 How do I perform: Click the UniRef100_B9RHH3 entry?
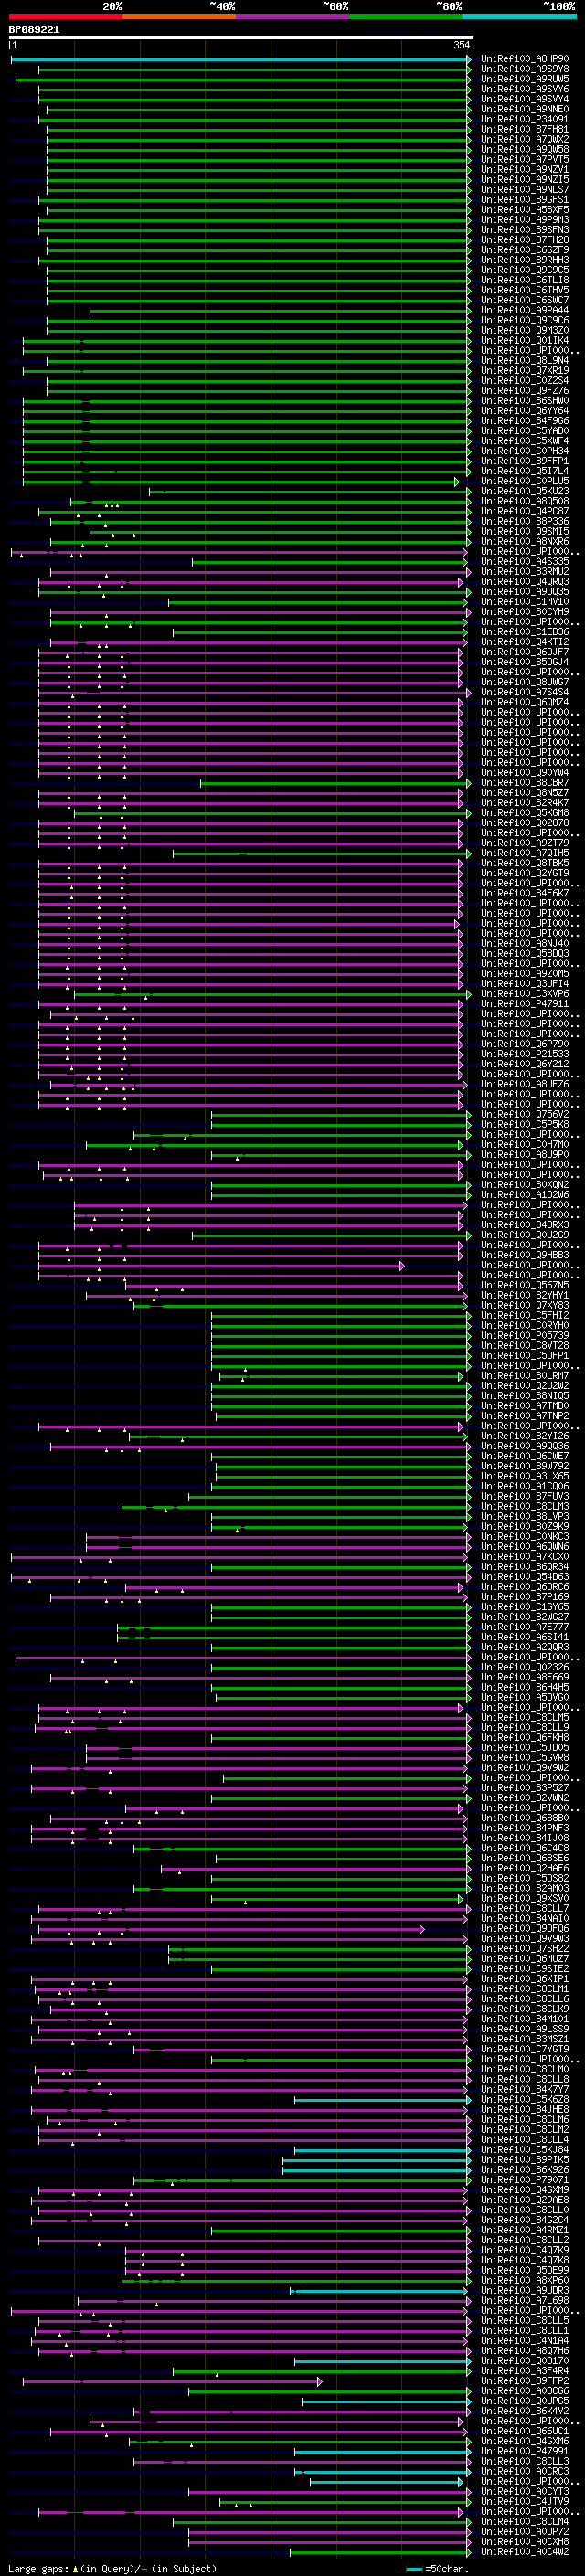pos(525,260)
